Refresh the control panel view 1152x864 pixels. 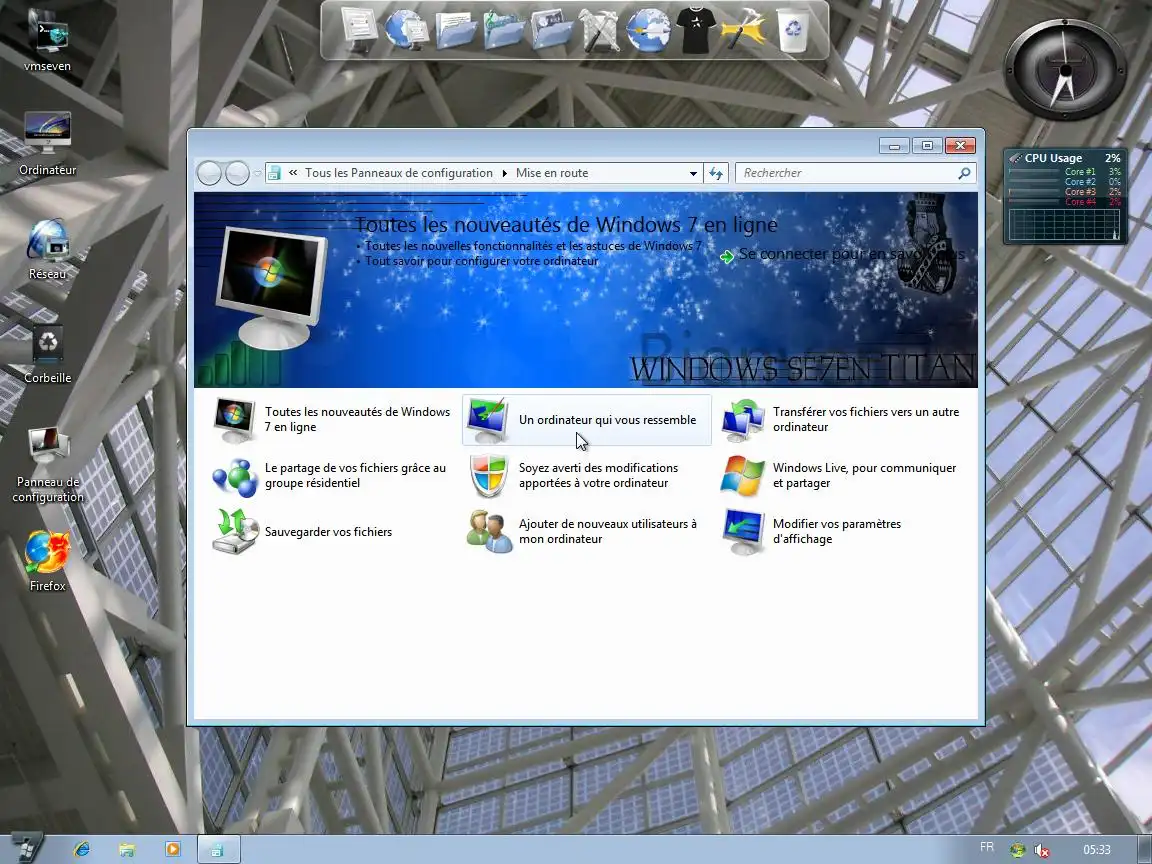[716, 173]
